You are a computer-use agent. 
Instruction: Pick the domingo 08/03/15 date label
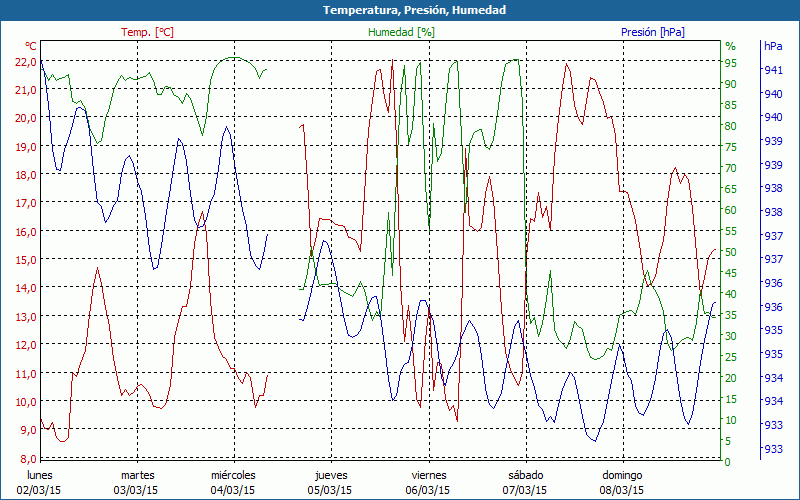tap(622, 482)
